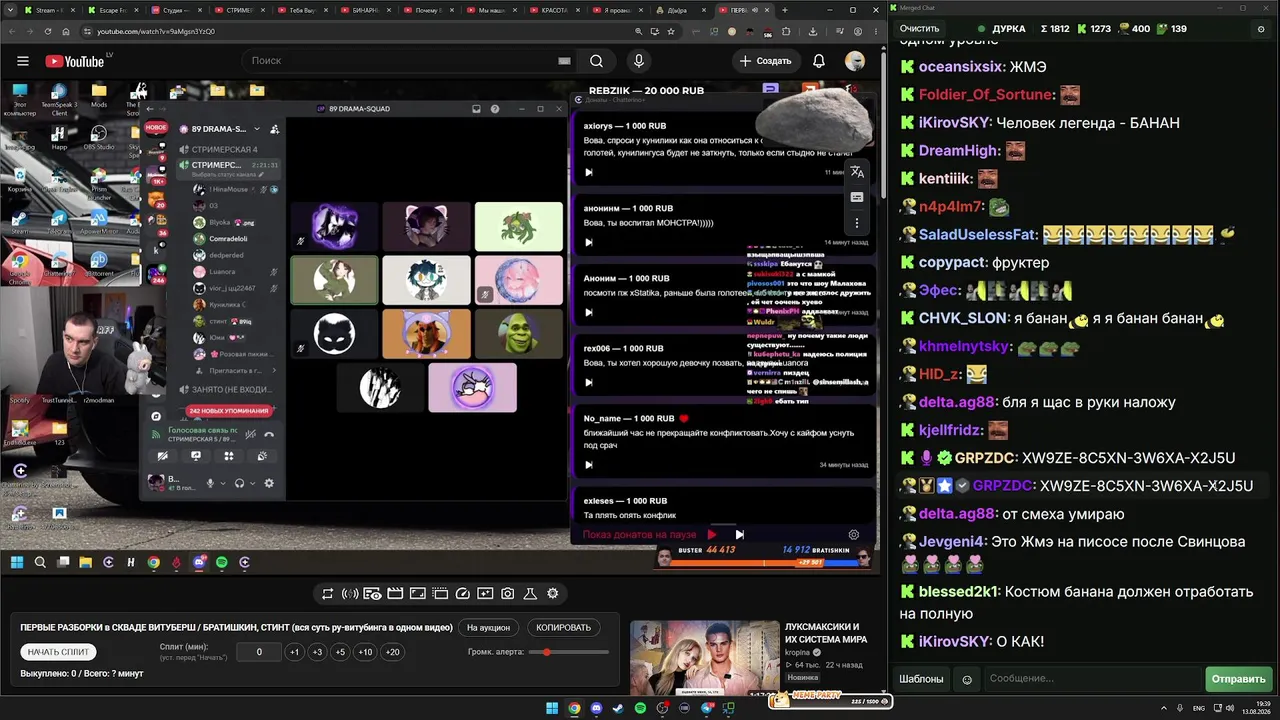Toggle Discord microphone mute

[x=210, y=483]
